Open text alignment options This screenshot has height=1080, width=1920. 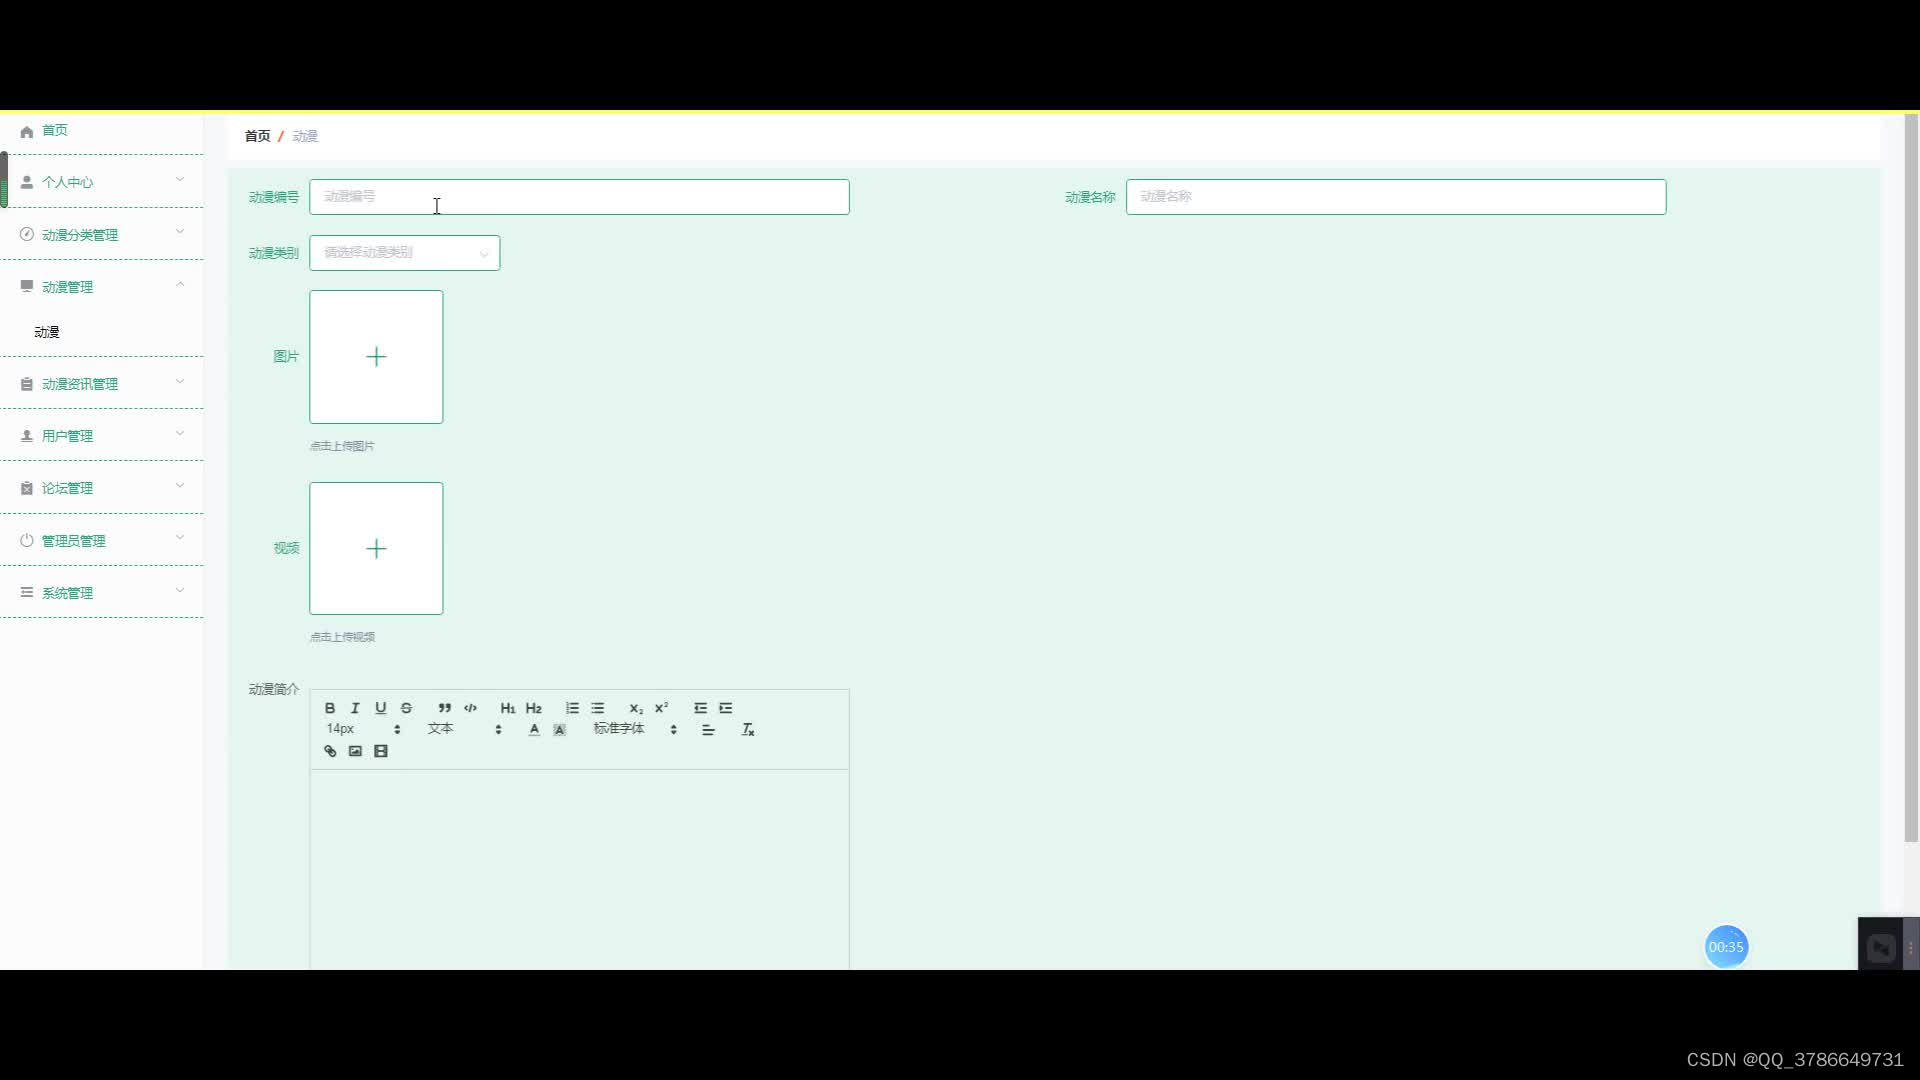point(708,730)
